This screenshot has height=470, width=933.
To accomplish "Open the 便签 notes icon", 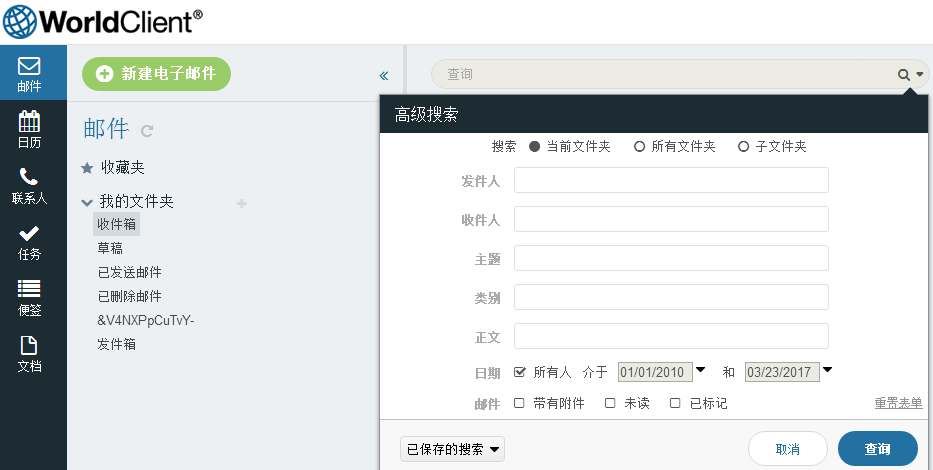I will pos(29,288).
